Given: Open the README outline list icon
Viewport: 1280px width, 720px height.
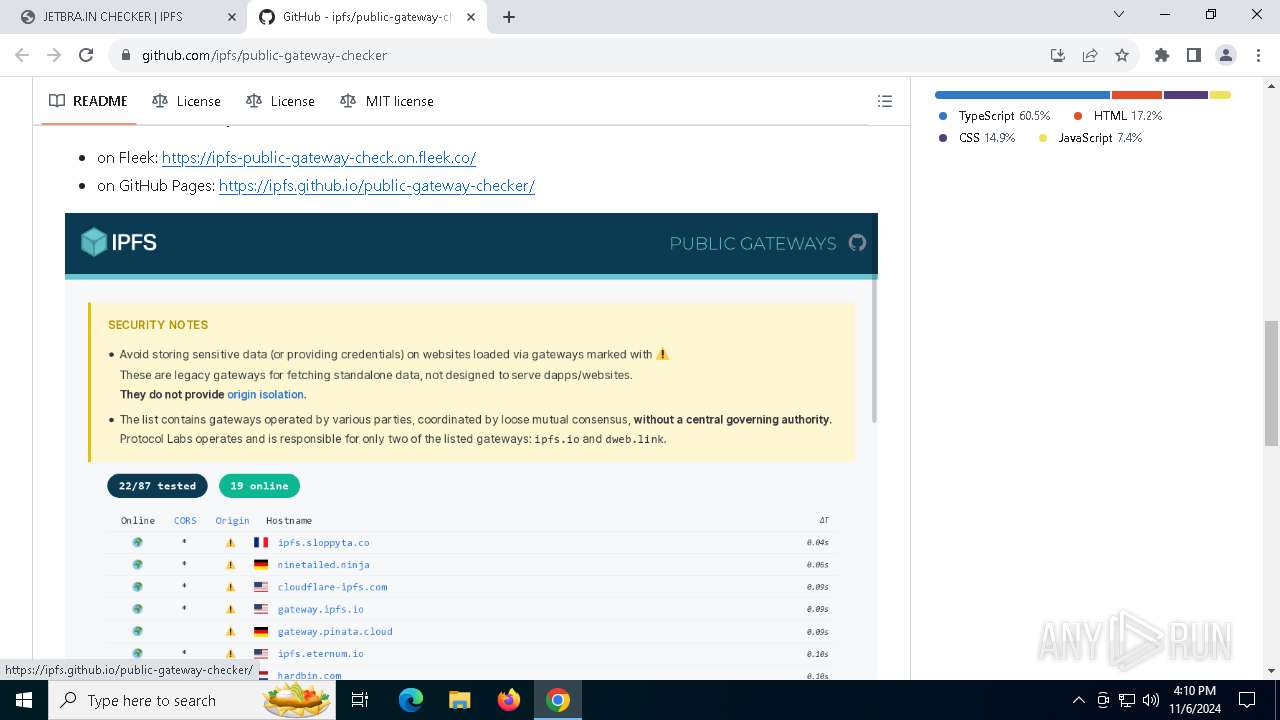Looking at the screenshot, I should pyautogui.click(x=884, y=101).
